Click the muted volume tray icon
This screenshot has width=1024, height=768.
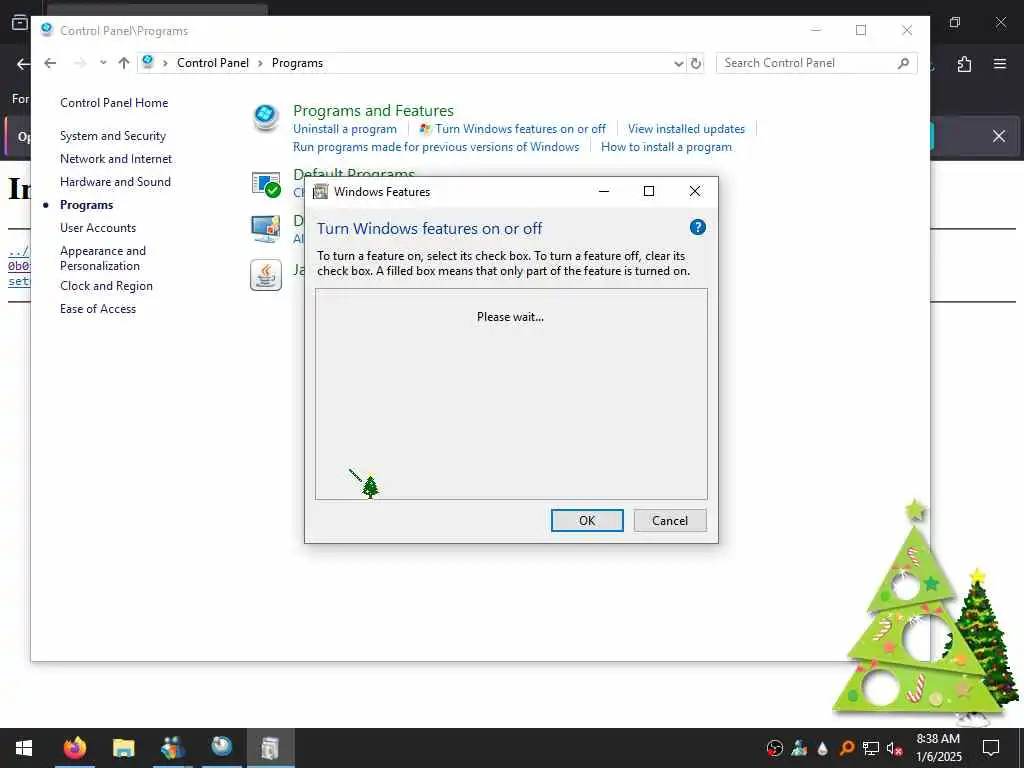click(894, 748)
